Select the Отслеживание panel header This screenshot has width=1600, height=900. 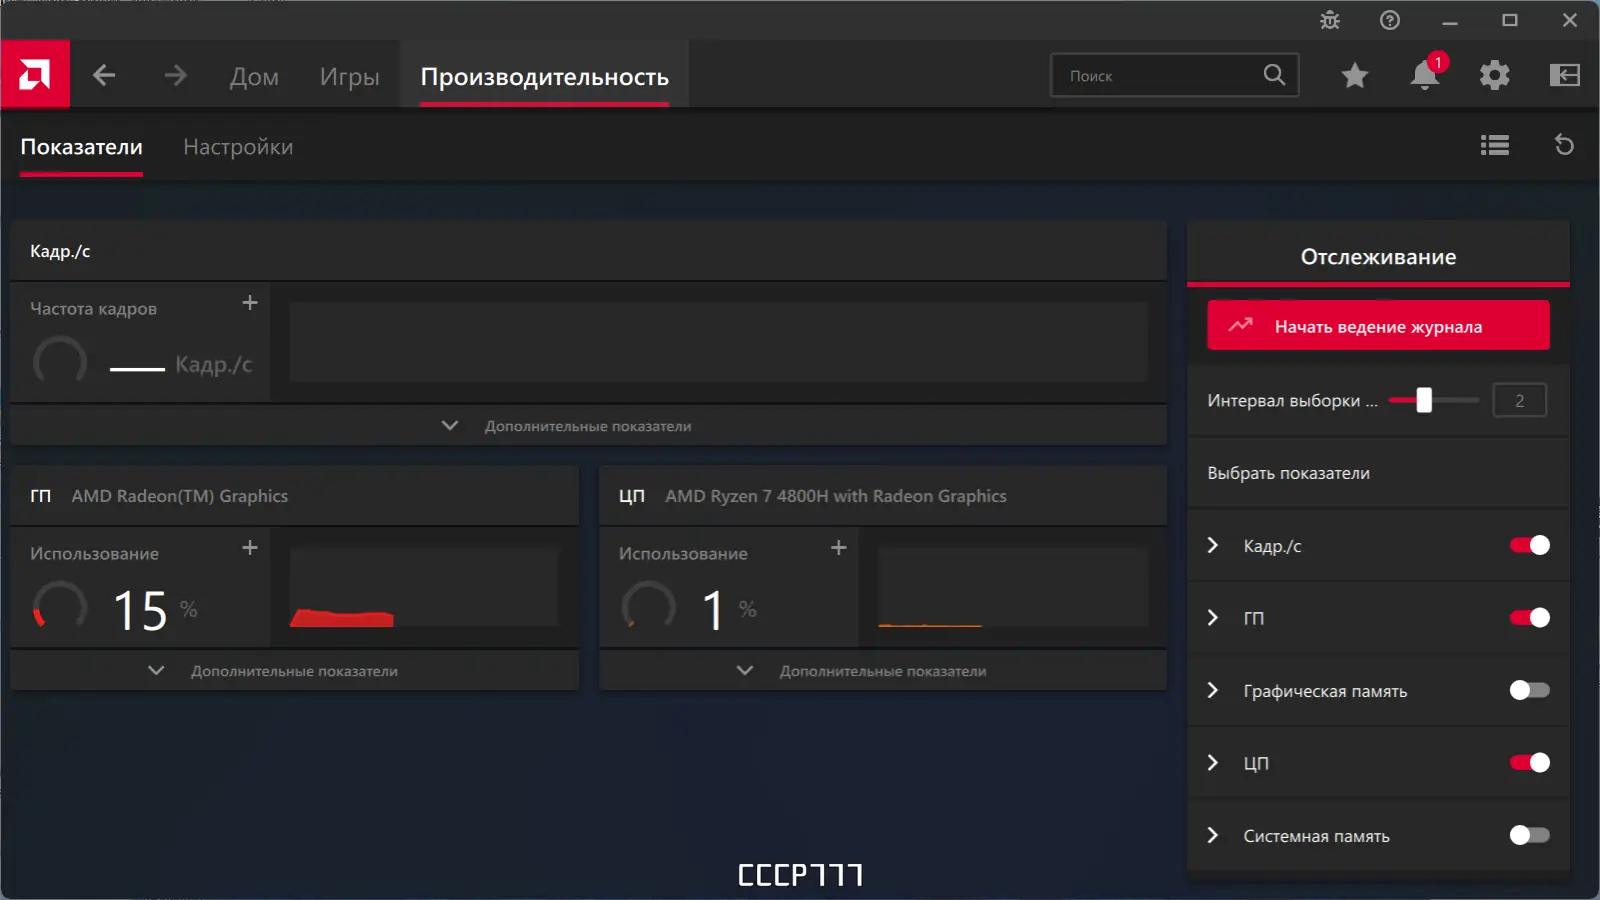(1378, 256)
